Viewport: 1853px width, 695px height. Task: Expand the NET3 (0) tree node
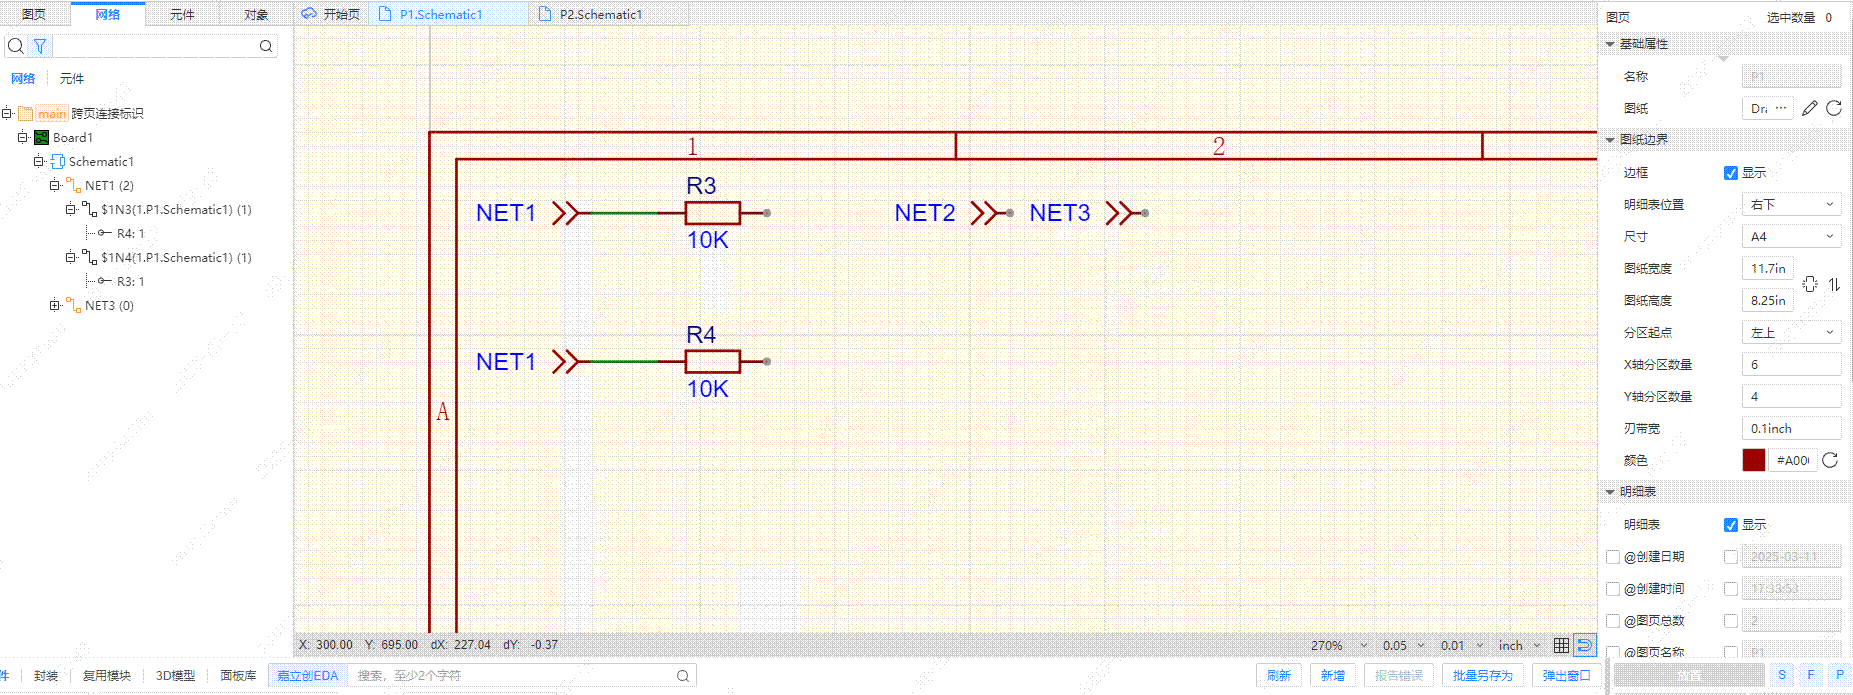pos(55,306)
